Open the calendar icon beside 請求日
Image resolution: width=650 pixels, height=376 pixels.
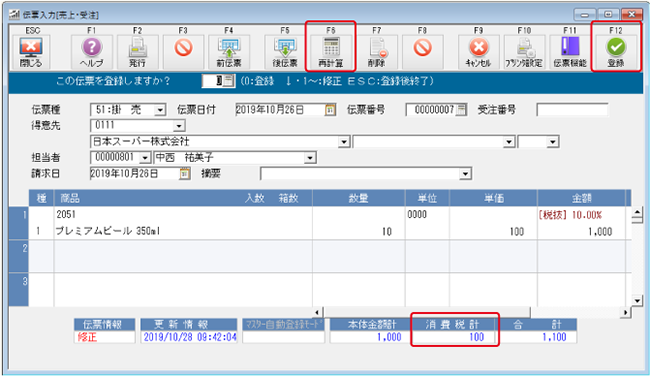pos(185,174)
